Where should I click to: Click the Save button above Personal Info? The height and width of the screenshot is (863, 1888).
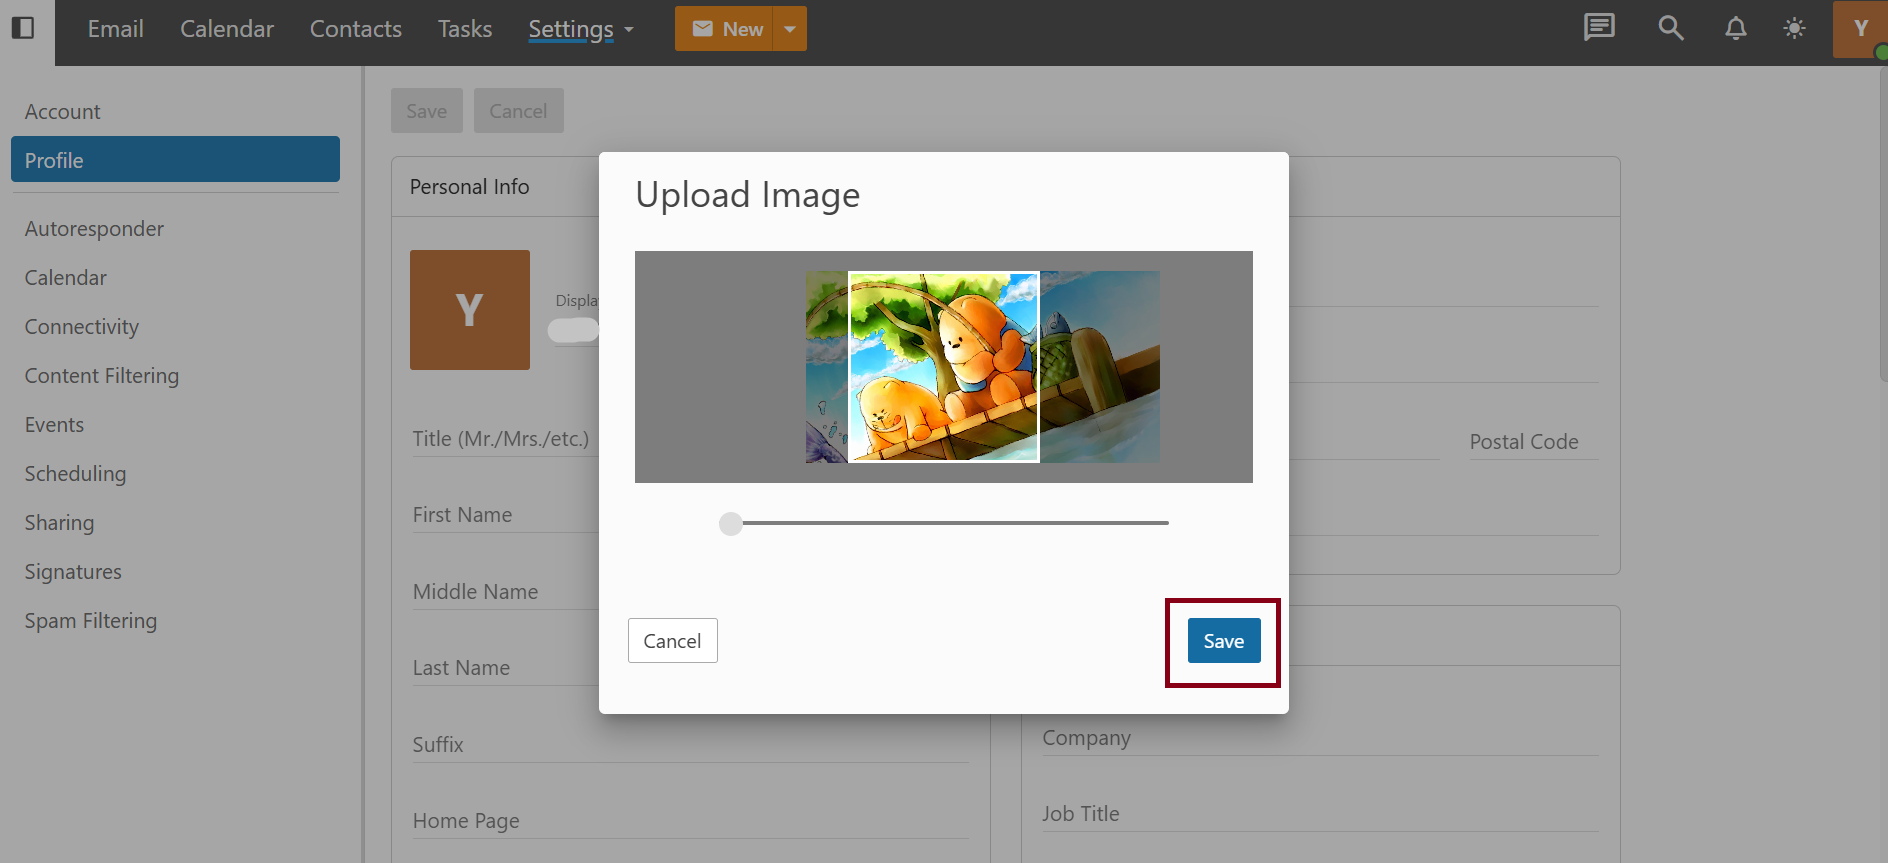[427, 111]
